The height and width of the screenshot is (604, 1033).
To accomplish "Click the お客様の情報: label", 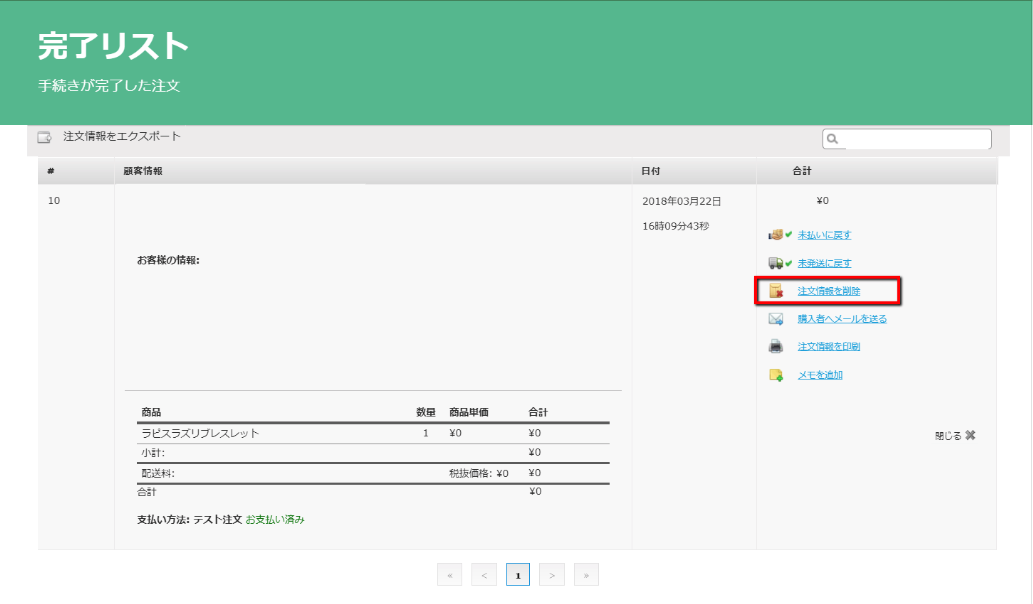I will coord(168,260).
